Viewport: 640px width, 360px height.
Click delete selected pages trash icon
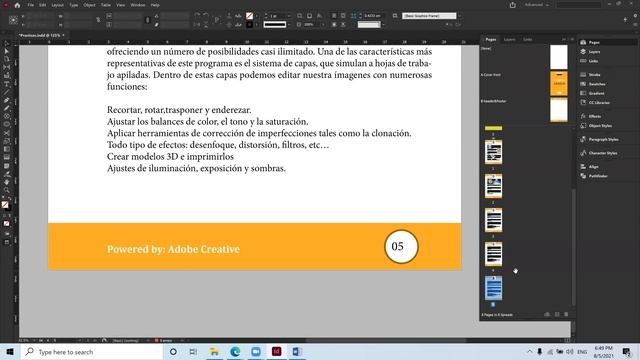tap(566, 314)
